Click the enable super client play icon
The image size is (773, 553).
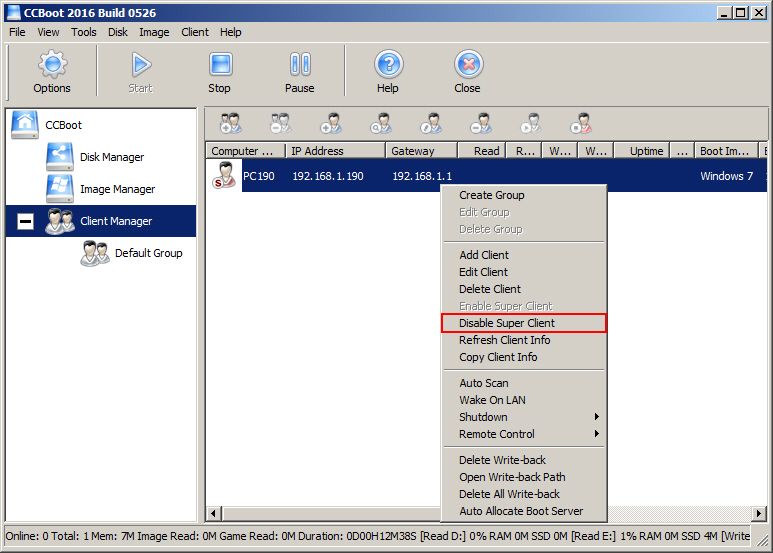(x=531, y=124)
